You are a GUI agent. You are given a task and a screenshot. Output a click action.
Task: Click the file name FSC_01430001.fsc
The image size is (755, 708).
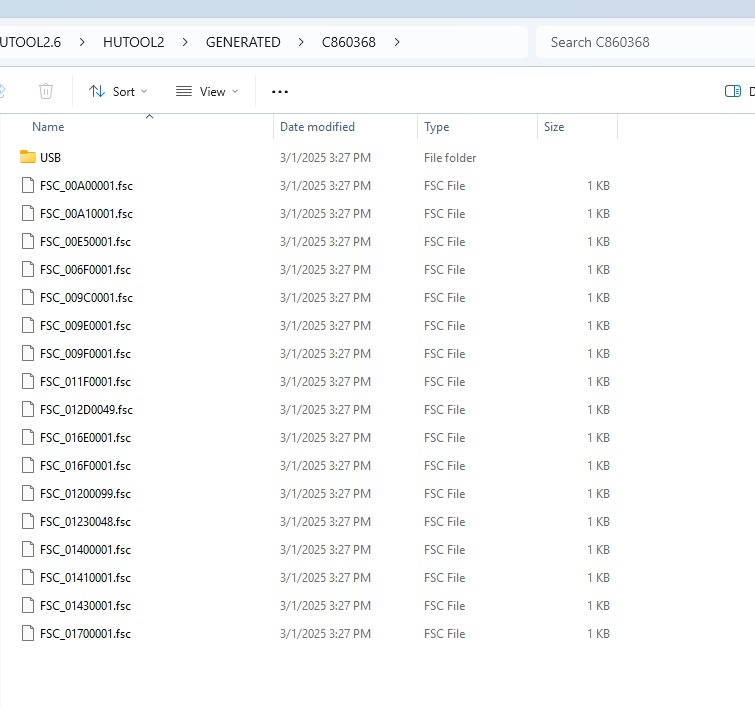click(85, 606)
